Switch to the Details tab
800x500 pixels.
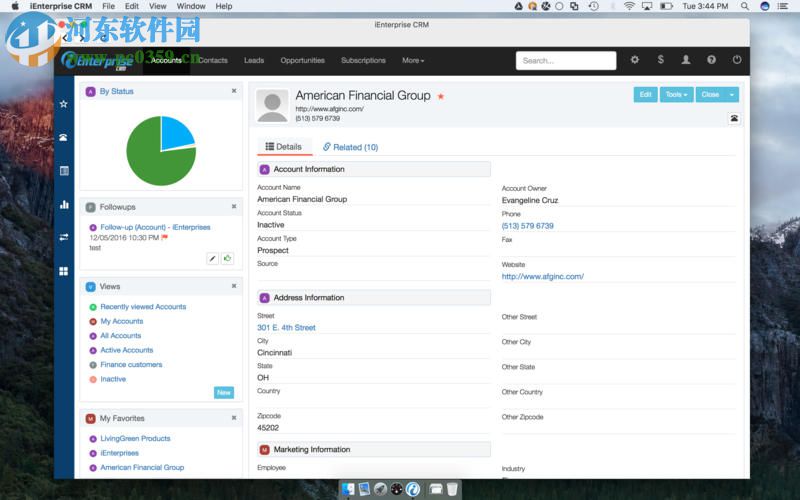point(284,147)
